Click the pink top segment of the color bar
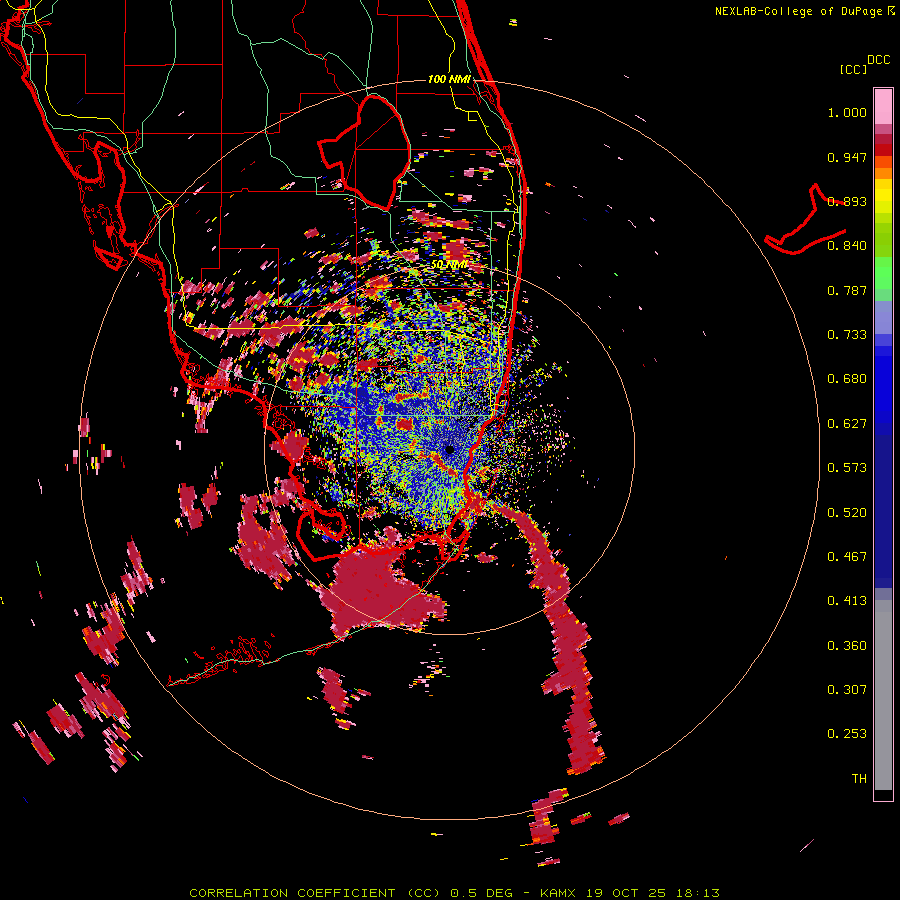900x900 pixels. pyautogui.click(x=883, y=106)
